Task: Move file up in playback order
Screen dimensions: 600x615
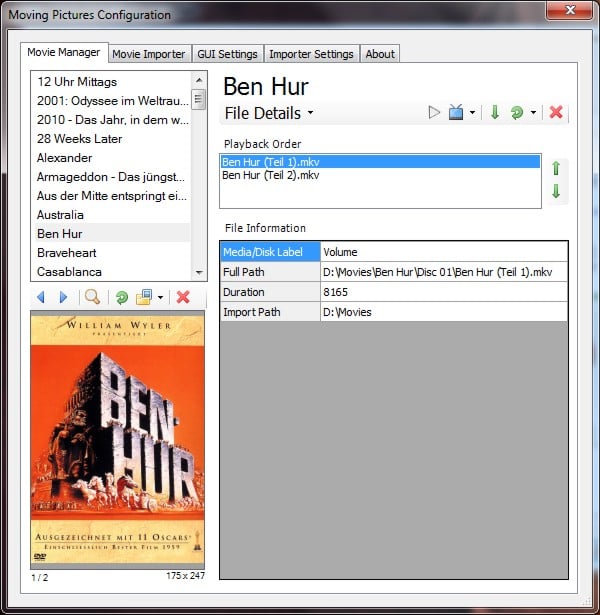Action: pyautogui.click(x=556, y=168)
